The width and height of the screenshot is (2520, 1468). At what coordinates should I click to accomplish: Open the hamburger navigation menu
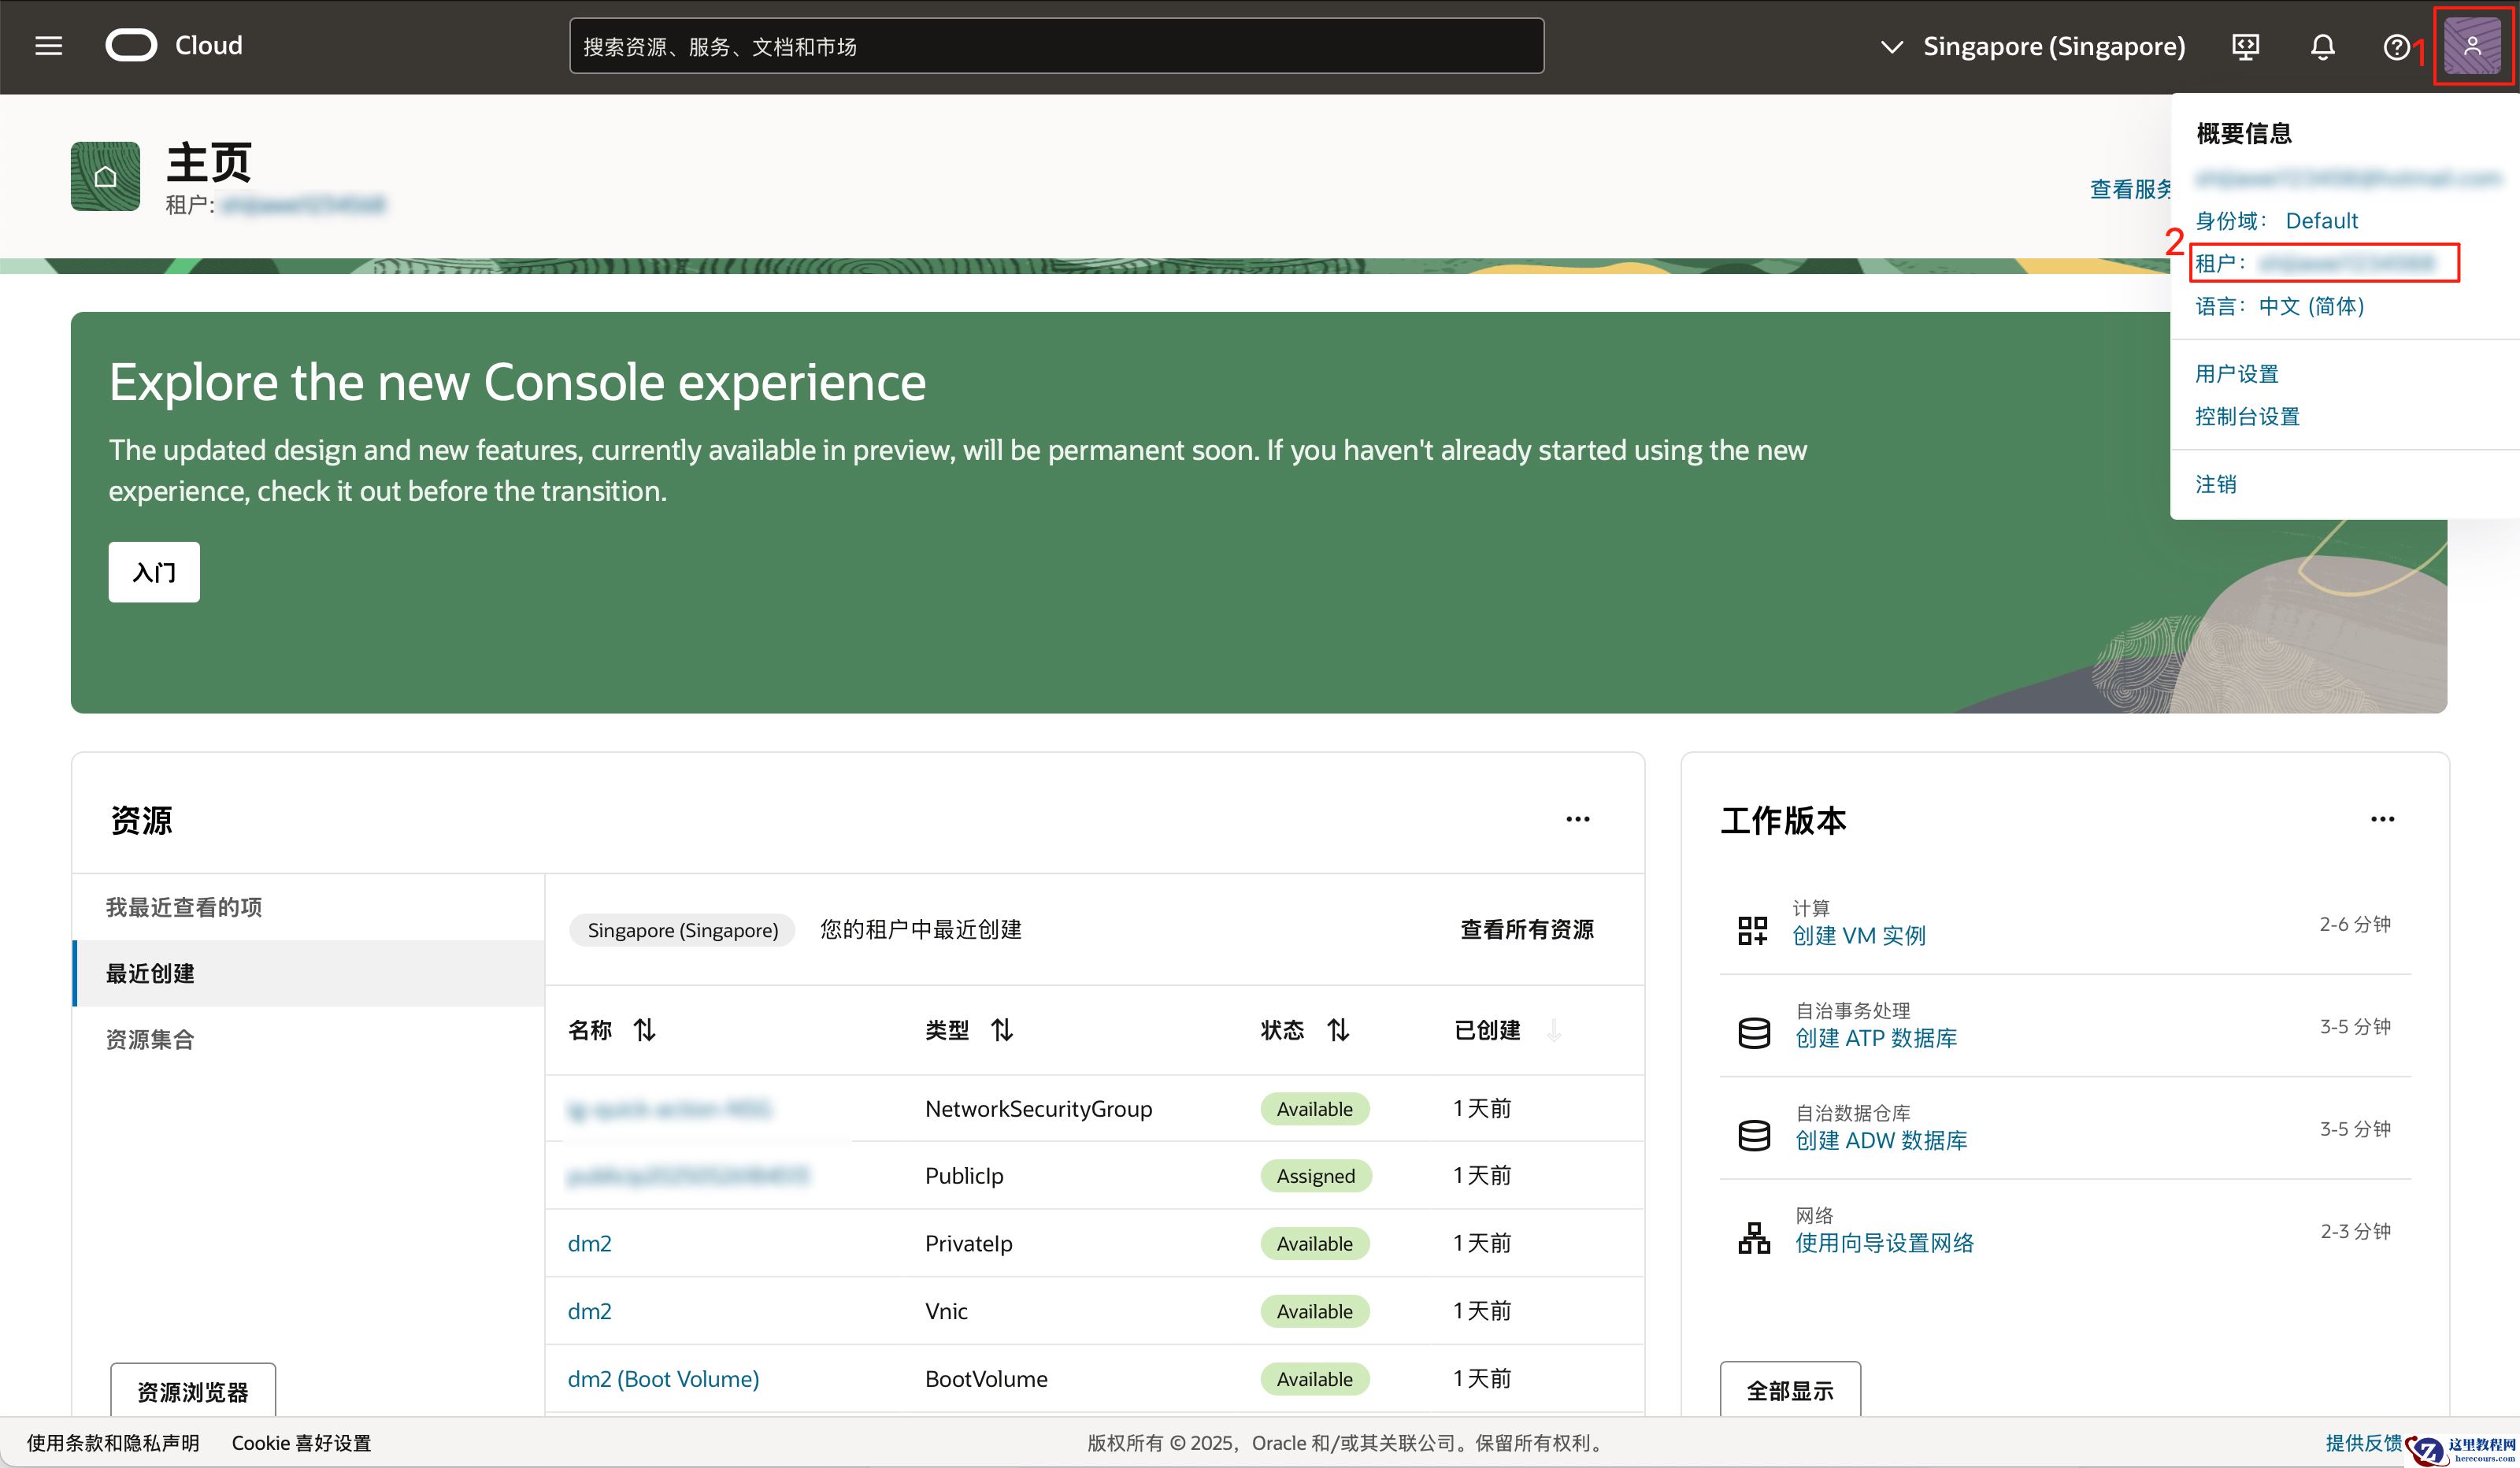[x=48, y=46]
